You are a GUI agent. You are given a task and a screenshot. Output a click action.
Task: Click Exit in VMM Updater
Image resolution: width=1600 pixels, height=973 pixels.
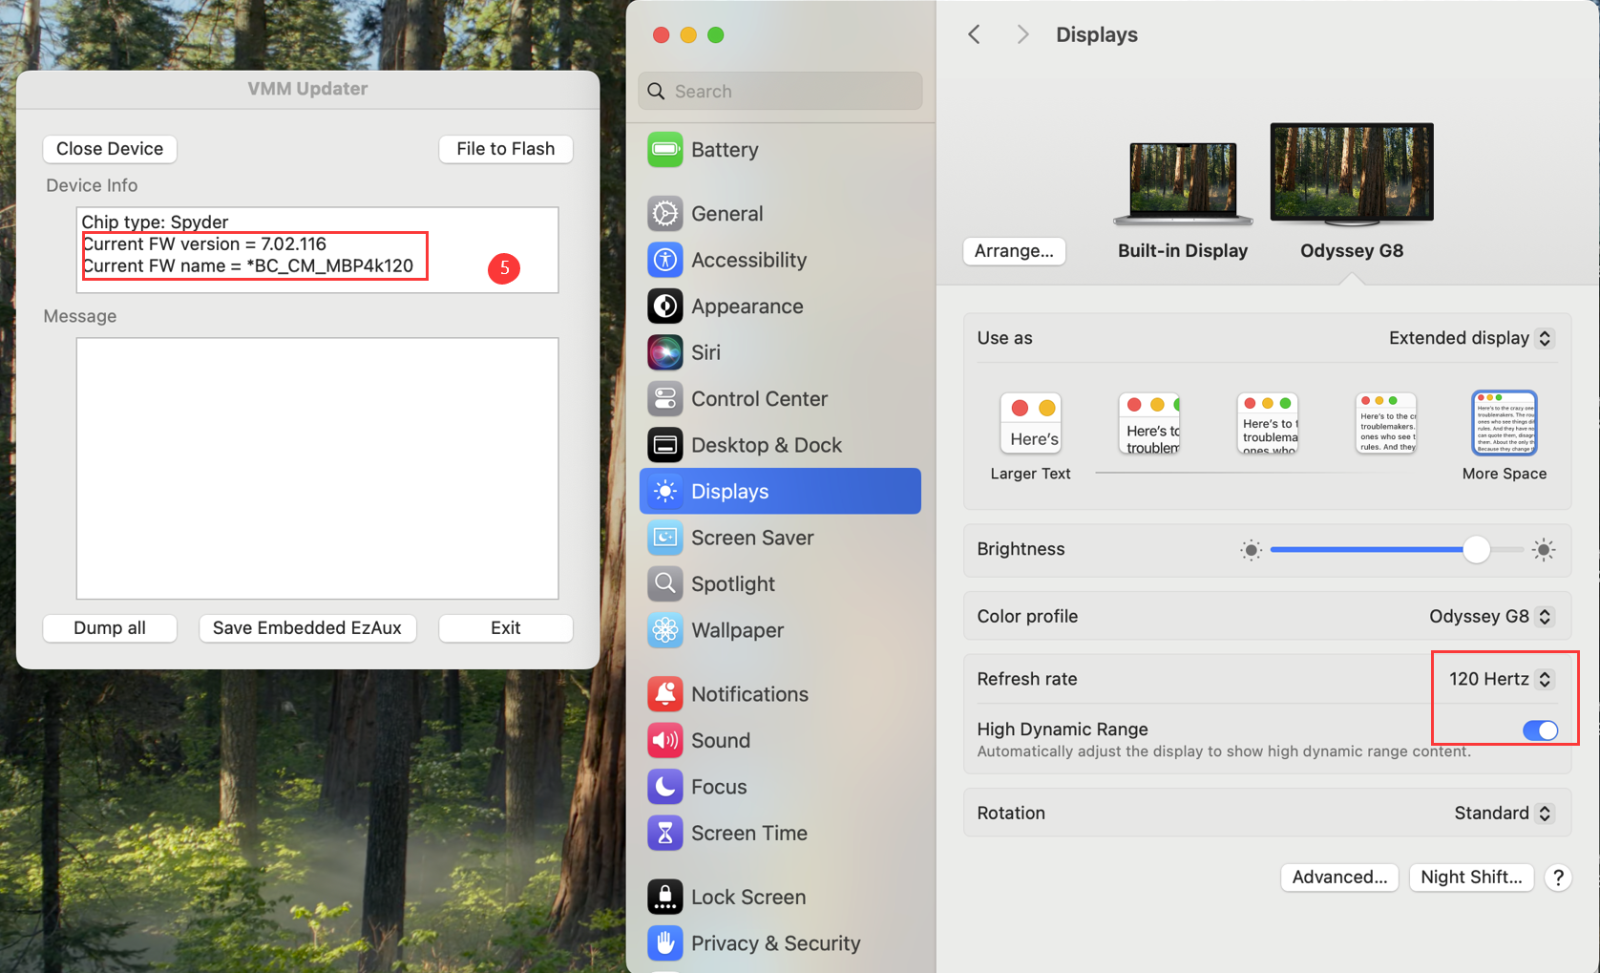pyautogui.click(x=506, y=628)
